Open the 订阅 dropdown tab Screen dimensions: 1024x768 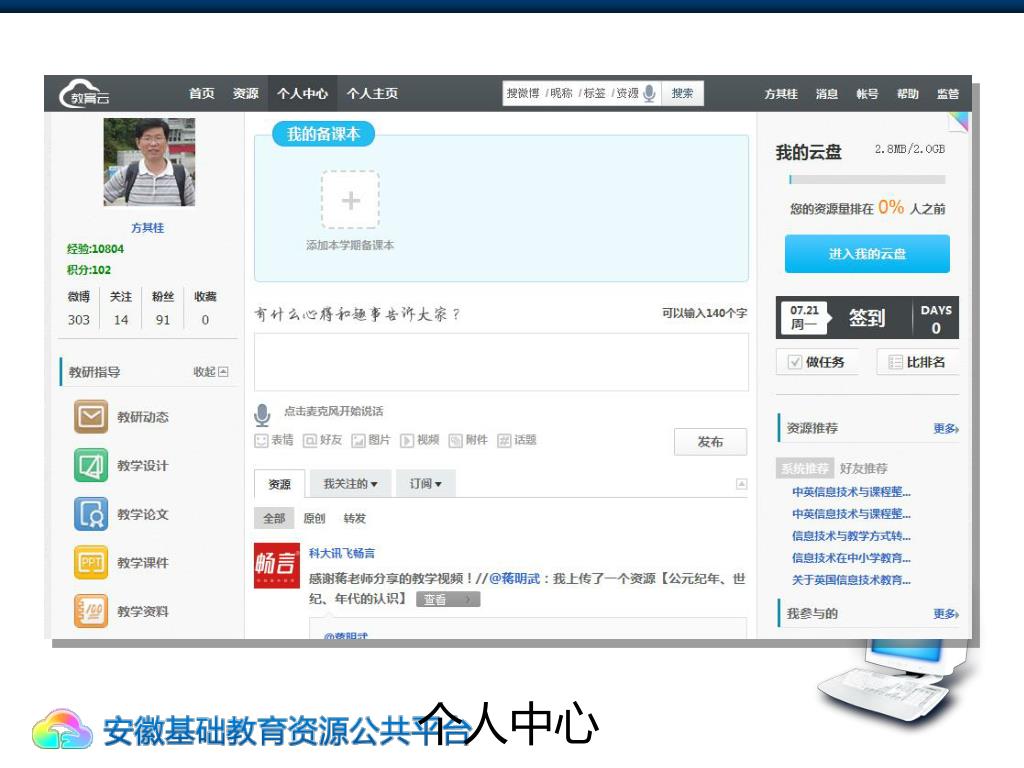(425, 484)
